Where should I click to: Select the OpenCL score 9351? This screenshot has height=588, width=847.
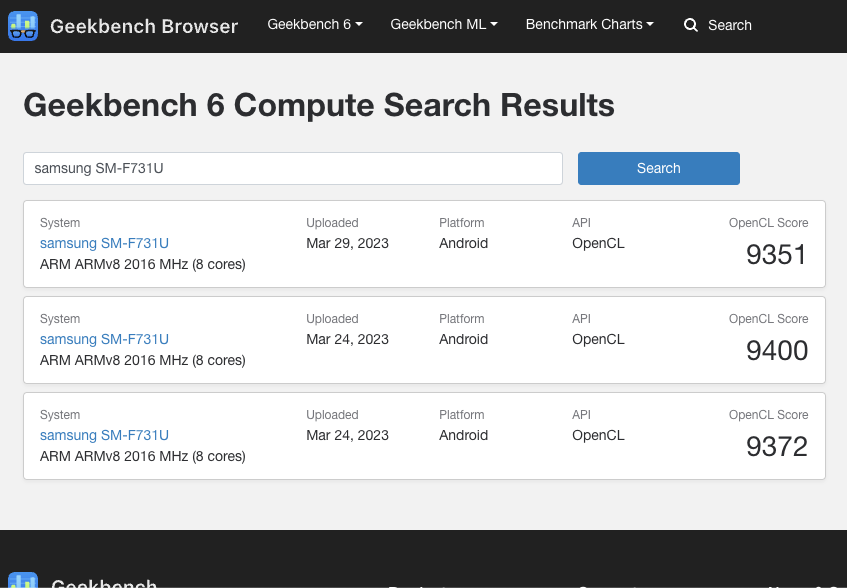click(776, 255)
